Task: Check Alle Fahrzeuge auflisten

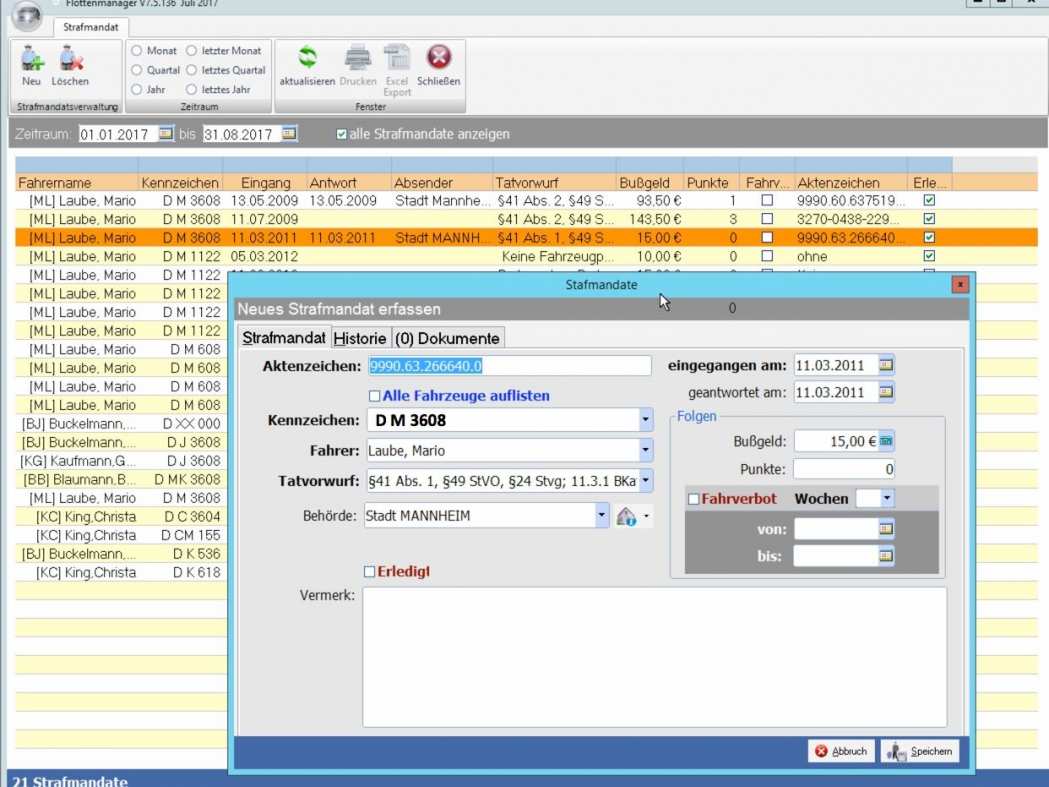Action: click(375, 396)
